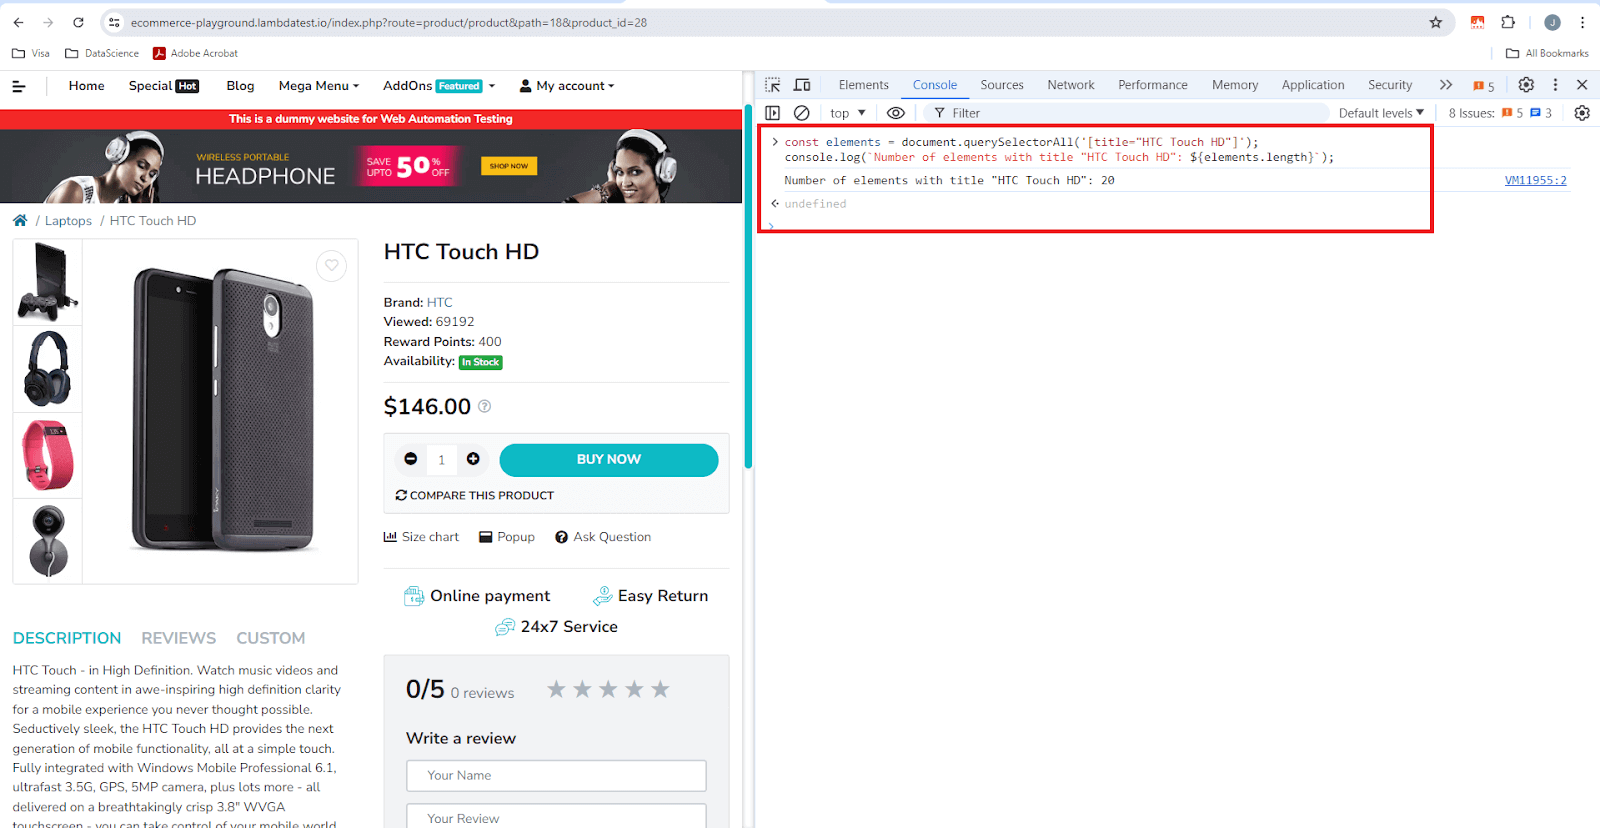Open the Size chart link
Image resolution: width=1600 pixels, height=828 pixels.
coord(422,537)
